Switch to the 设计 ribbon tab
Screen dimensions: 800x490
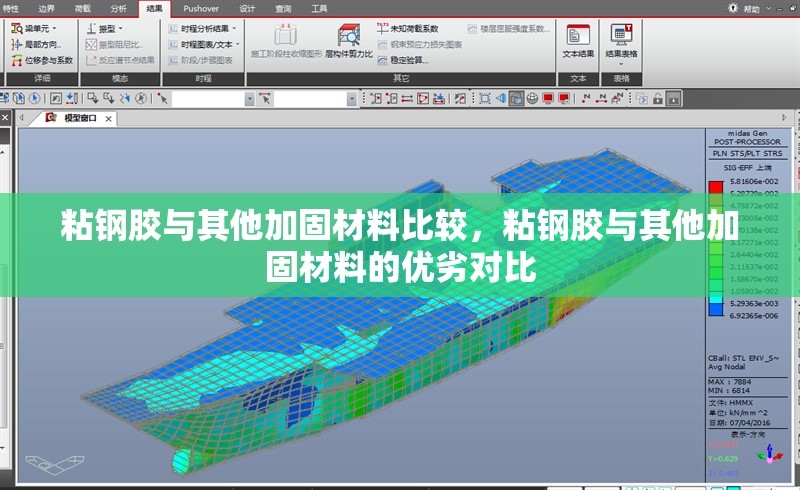click(247, 9)
